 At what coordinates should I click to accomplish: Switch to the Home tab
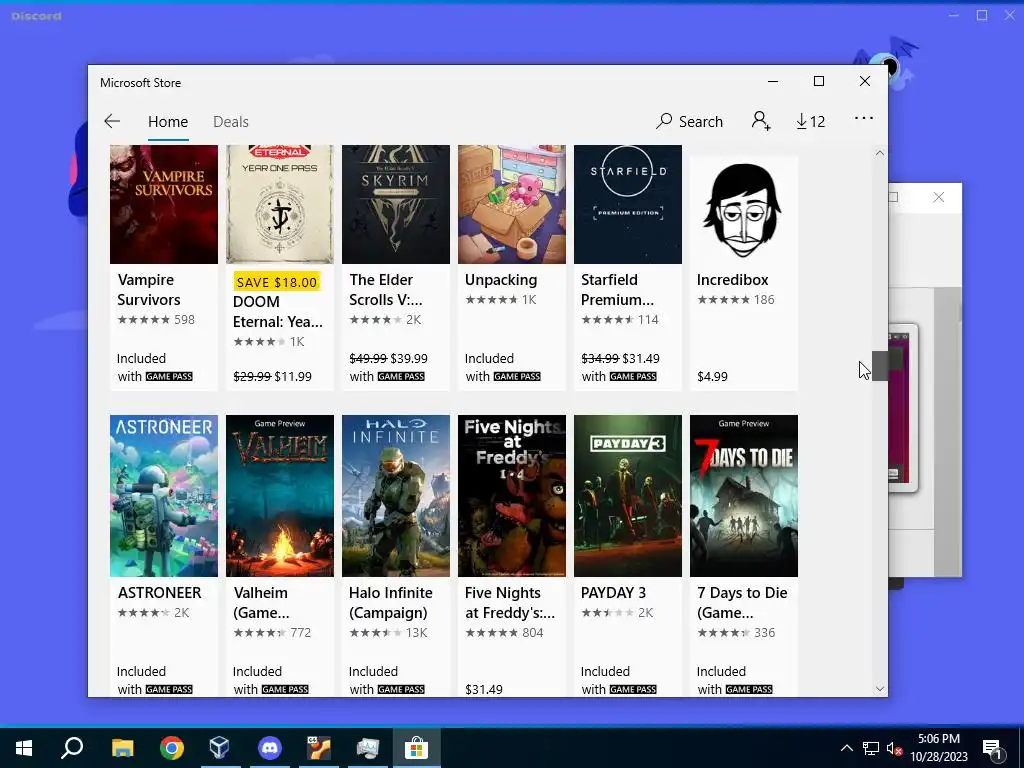tap(168, 121)
